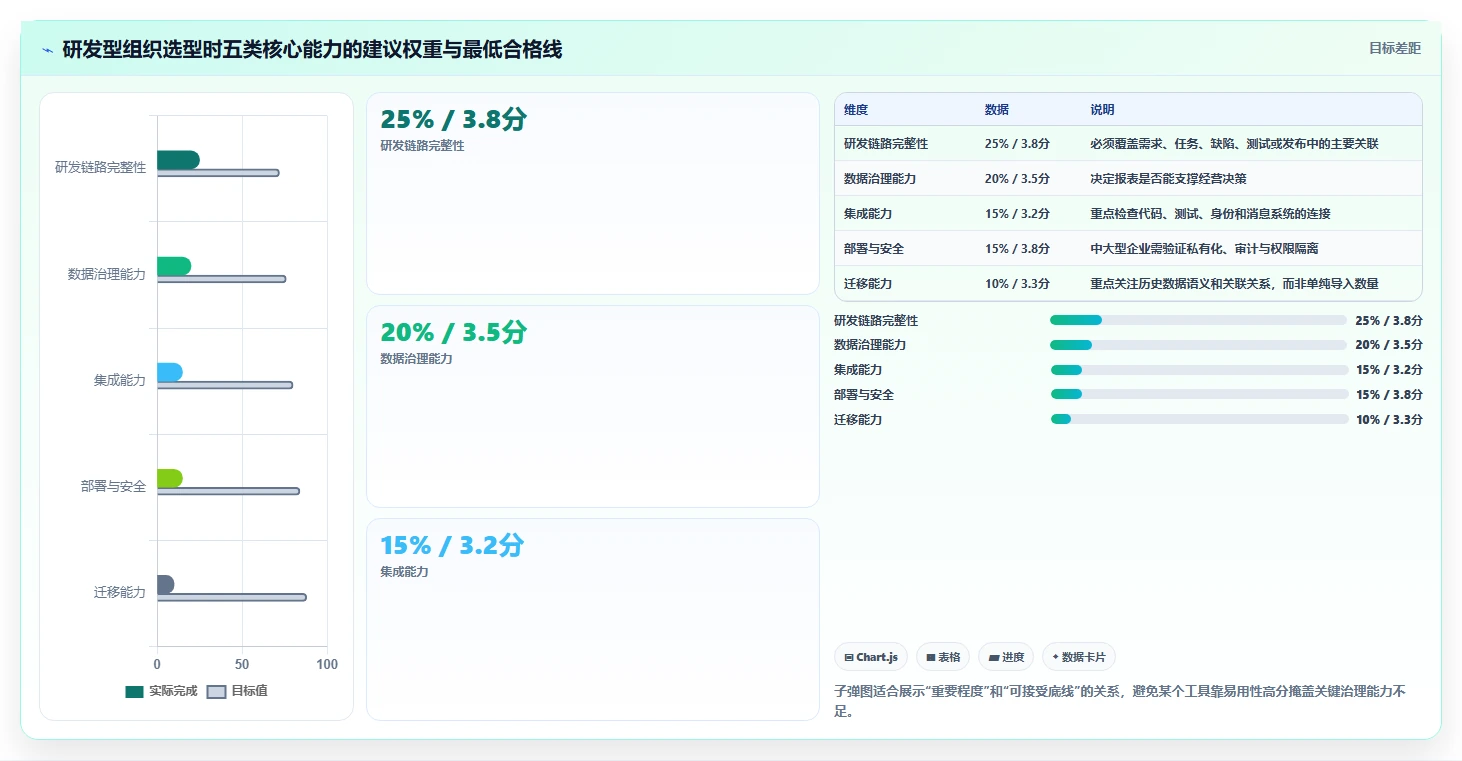Click the 目标差距 label in header
Screen dimensions: 1462x761
click(1395, 48)
